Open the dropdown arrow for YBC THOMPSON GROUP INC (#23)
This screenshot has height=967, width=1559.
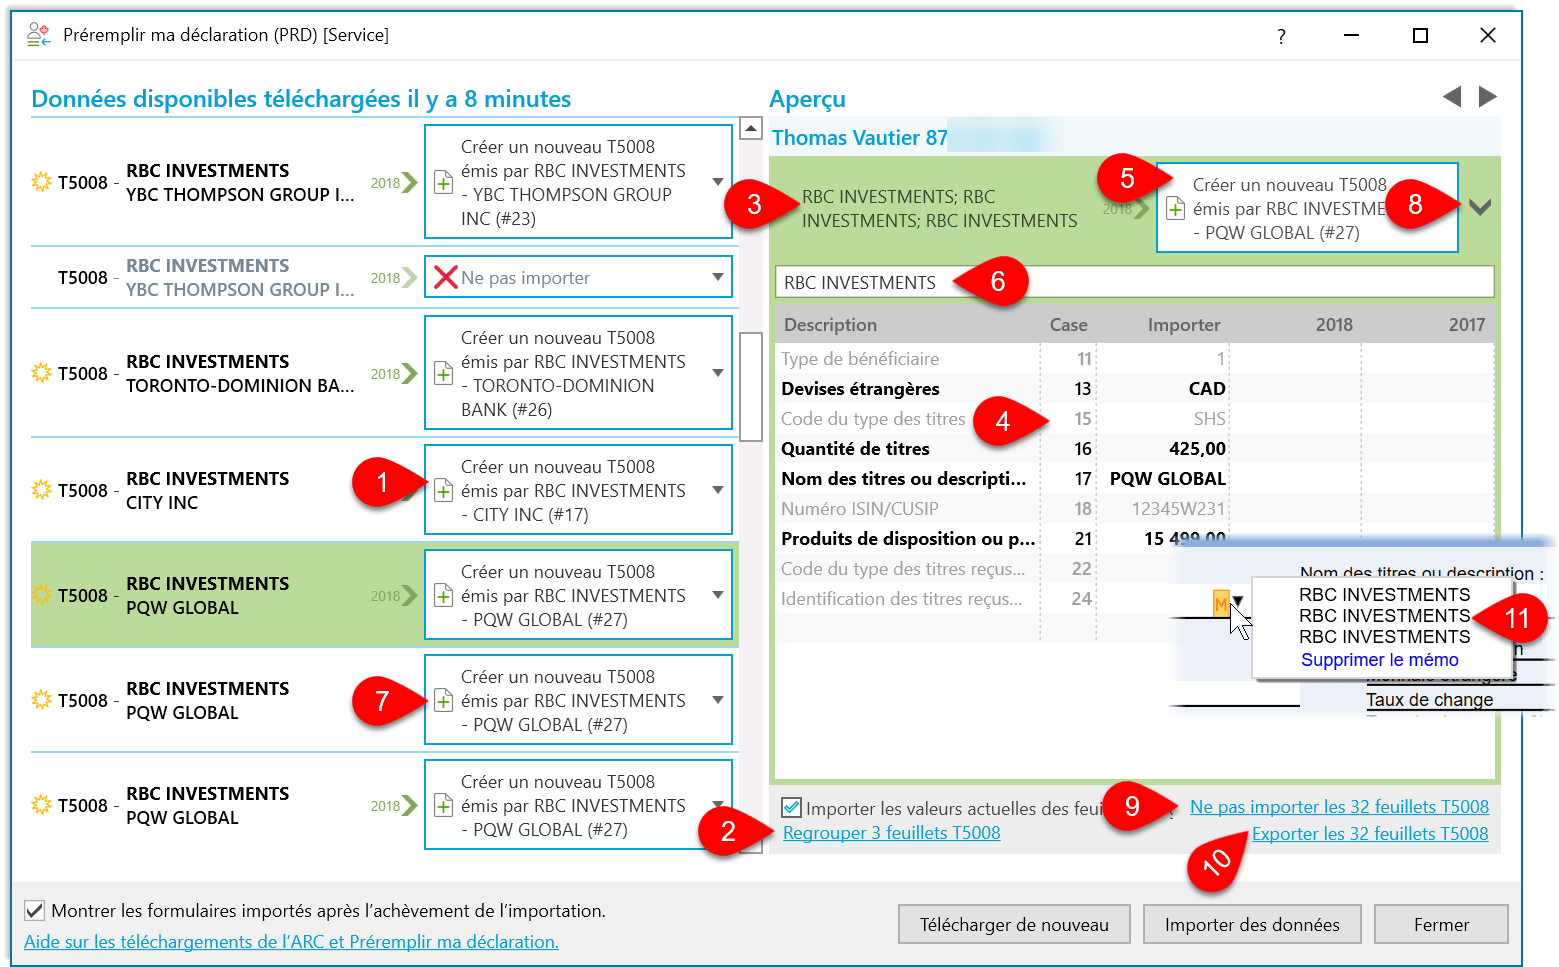718,182
